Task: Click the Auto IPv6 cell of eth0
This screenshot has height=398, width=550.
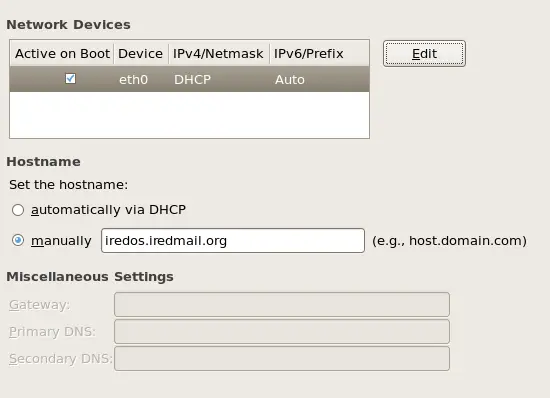Action: [290, 80]
